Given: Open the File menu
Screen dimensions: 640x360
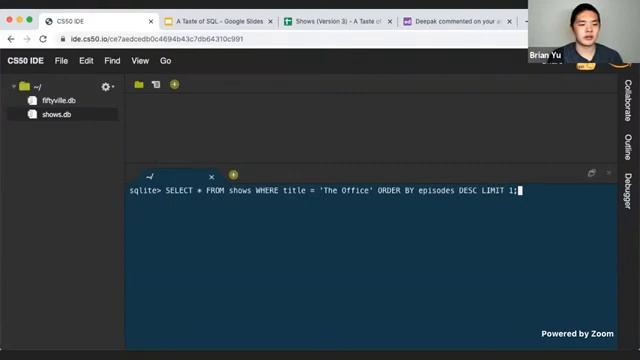Looking at the screenshot, I should tap(61, 61).
